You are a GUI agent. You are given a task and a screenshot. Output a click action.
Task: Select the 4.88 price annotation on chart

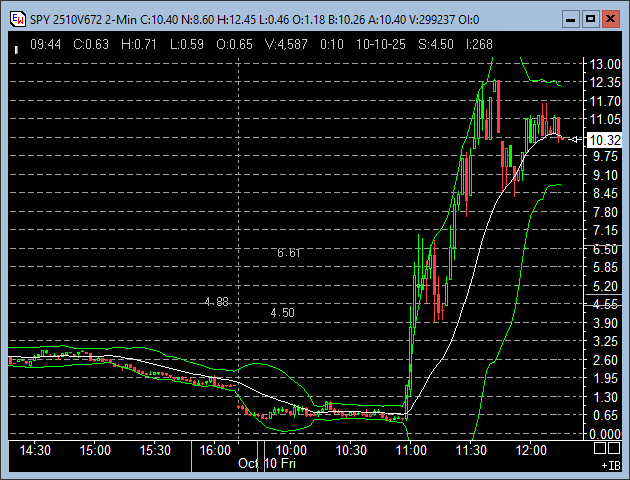(216, 302)
